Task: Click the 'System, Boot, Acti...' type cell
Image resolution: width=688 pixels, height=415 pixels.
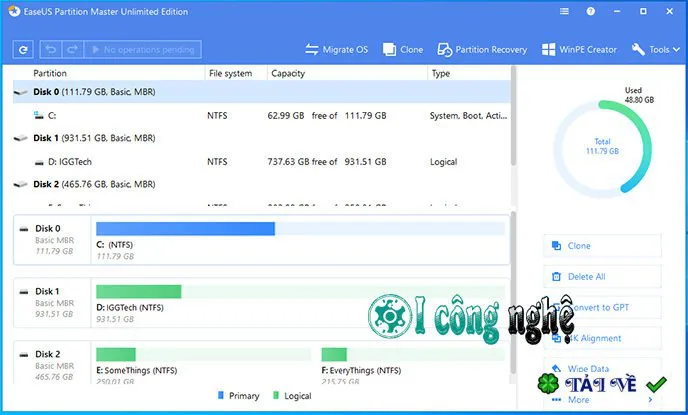Action: pos(468,116)
